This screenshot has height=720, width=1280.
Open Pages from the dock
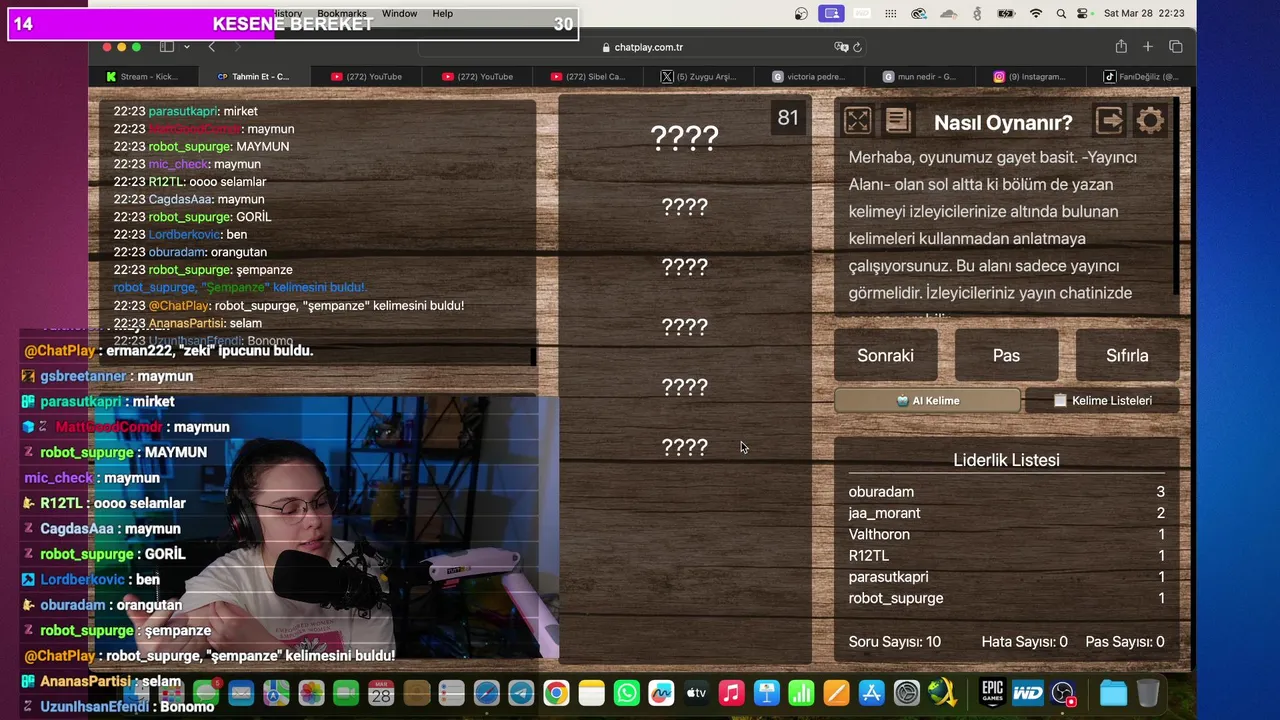836,693
